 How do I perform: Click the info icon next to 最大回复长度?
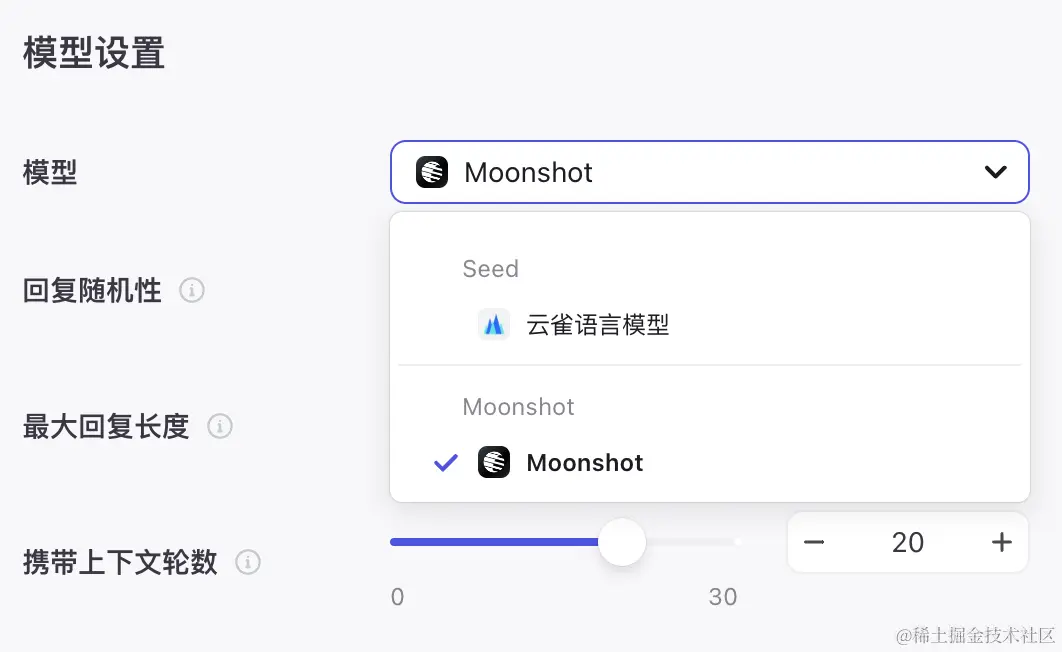tap(221, 426)
